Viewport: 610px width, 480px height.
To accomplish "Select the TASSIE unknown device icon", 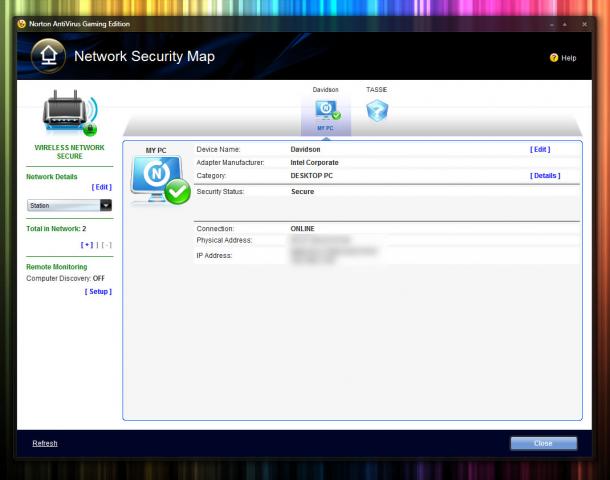I will 377,110.
